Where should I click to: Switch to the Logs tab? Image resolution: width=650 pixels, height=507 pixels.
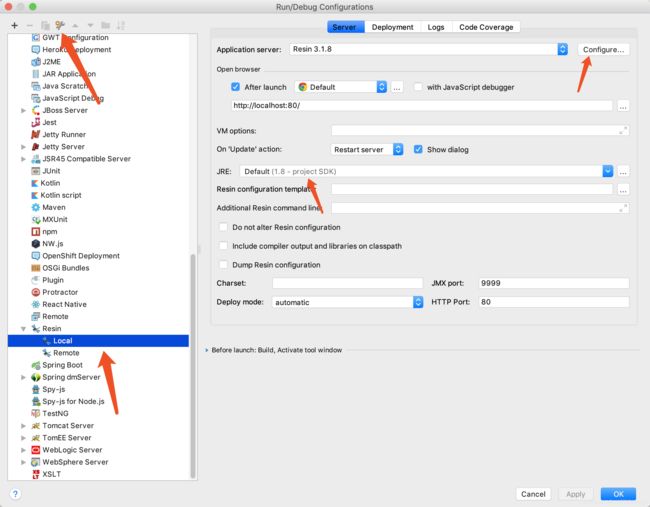[x=436, y=27]
